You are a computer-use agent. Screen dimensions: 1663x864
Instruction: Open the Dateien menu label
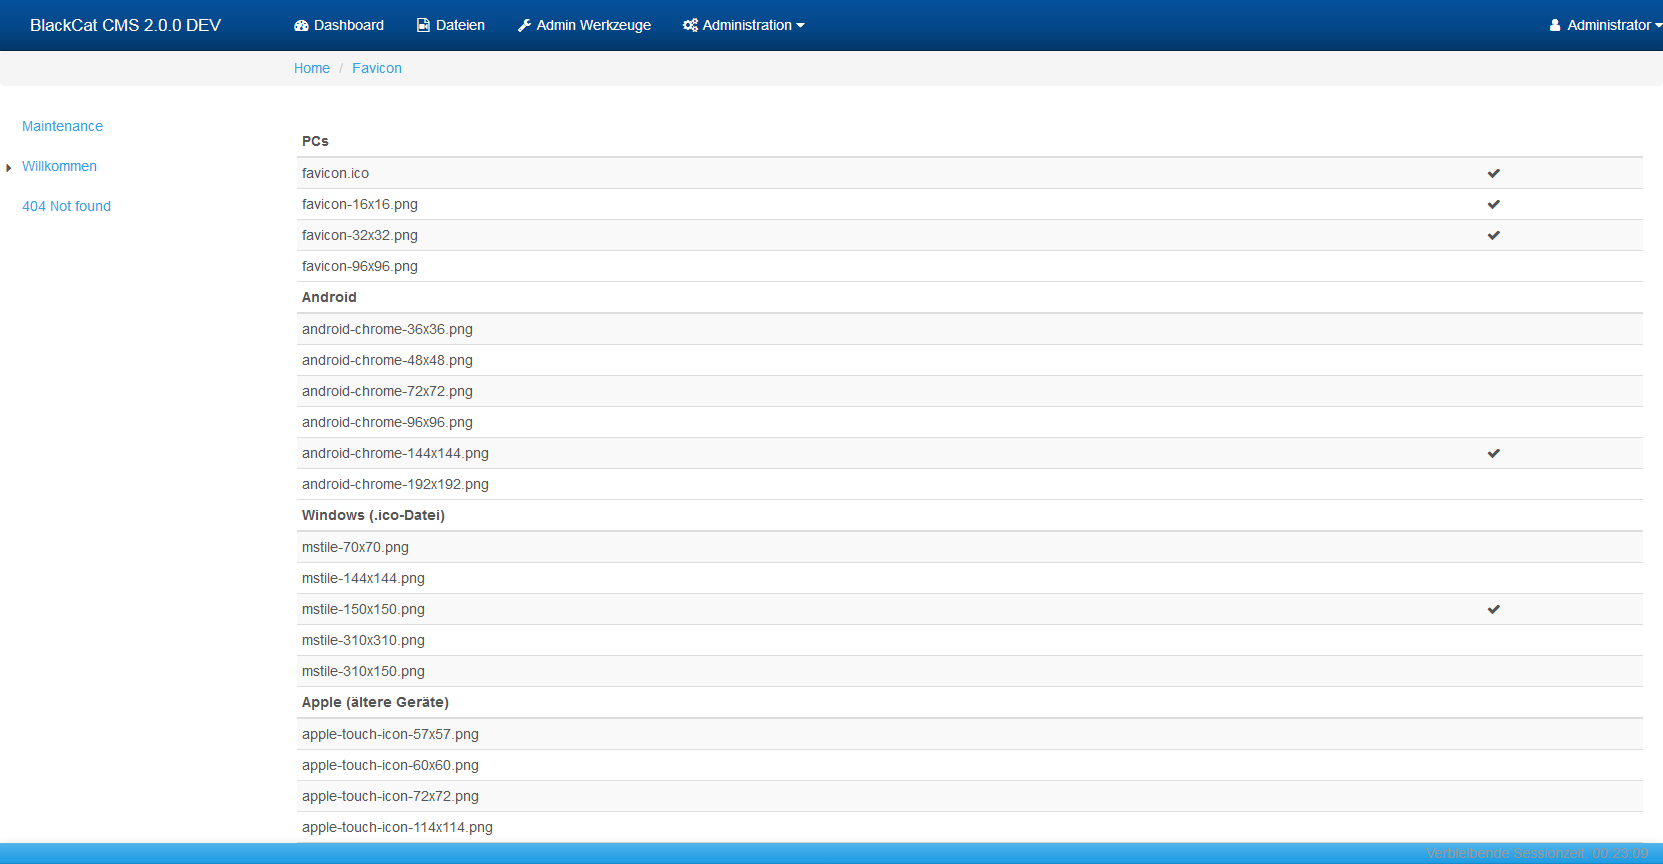460,25
